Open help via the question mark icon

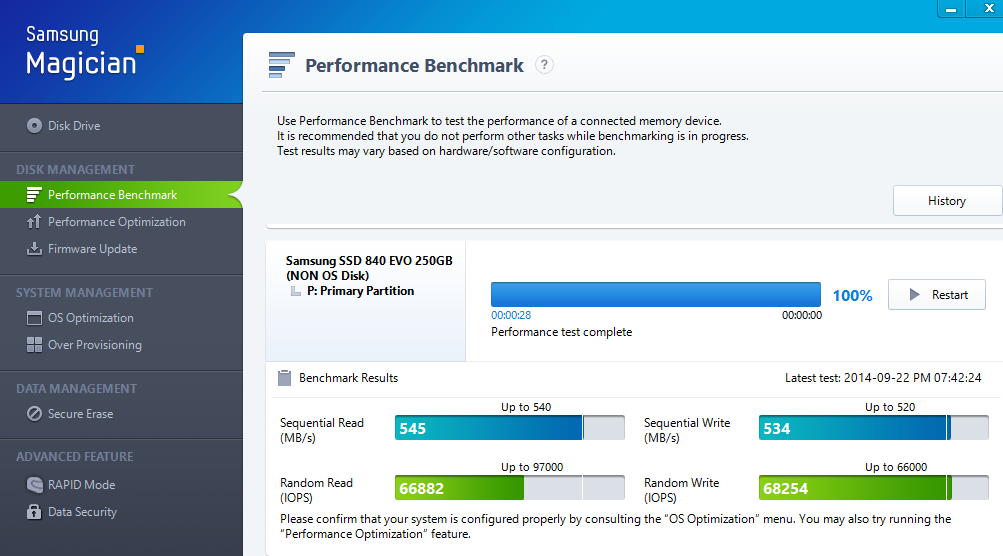[544, 65]
